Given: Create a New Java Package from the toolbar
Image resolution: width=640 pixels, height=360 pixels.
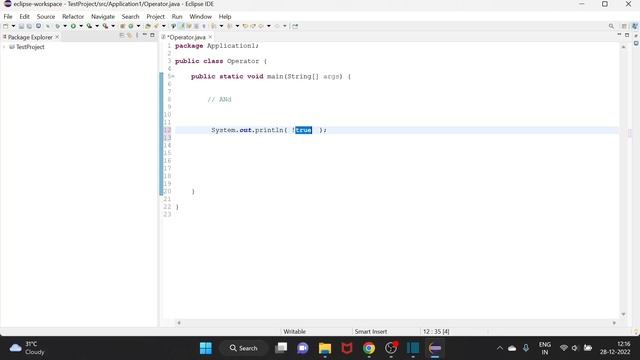Looking at the screenshot, I should (122, 26).
